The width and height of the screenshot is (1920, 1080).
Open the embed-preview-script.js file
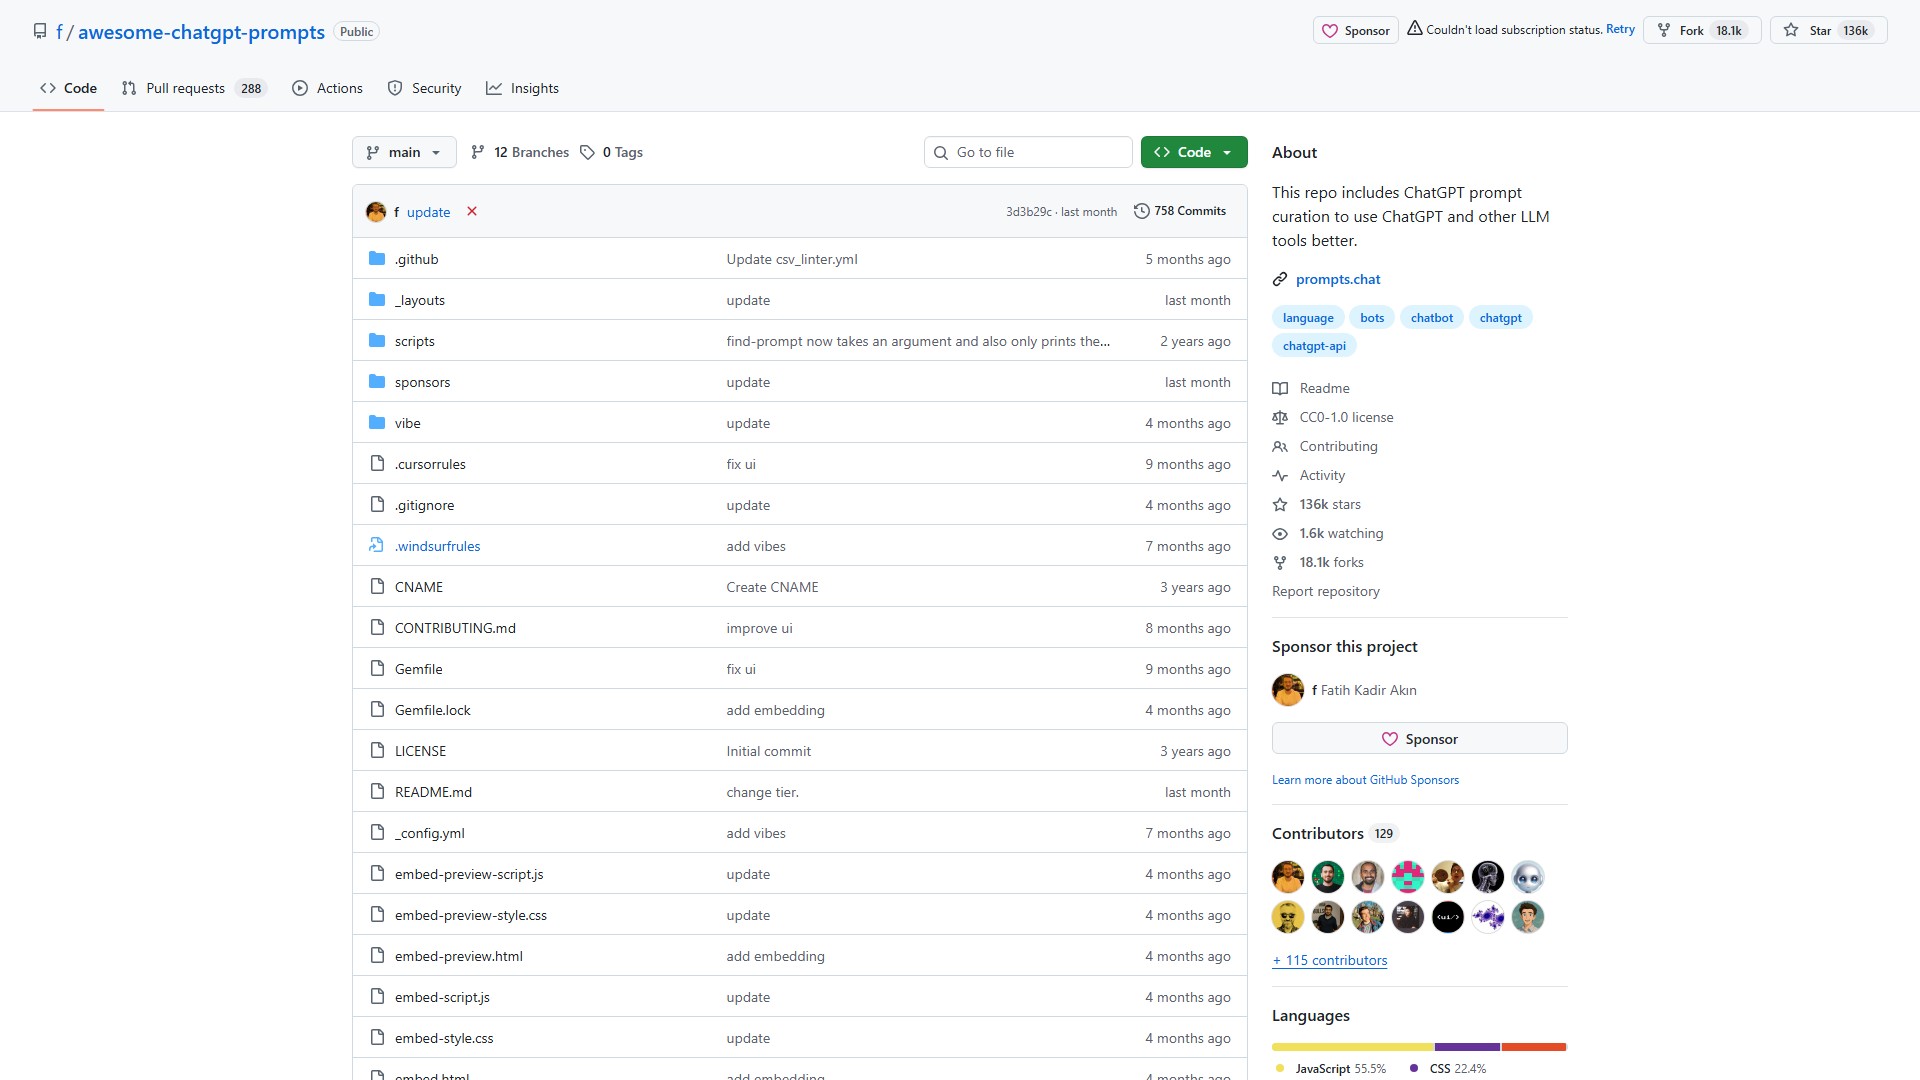(469, 874)
